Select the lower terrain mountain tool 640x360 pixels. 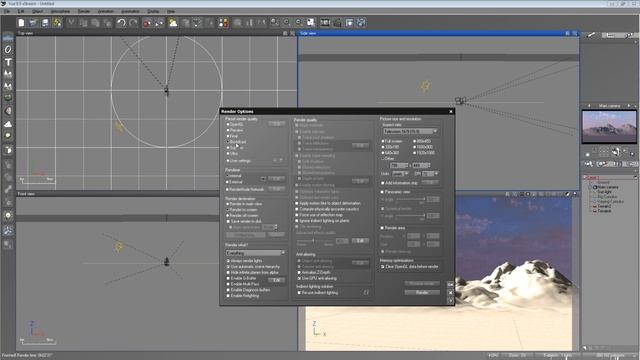point(8,86)
